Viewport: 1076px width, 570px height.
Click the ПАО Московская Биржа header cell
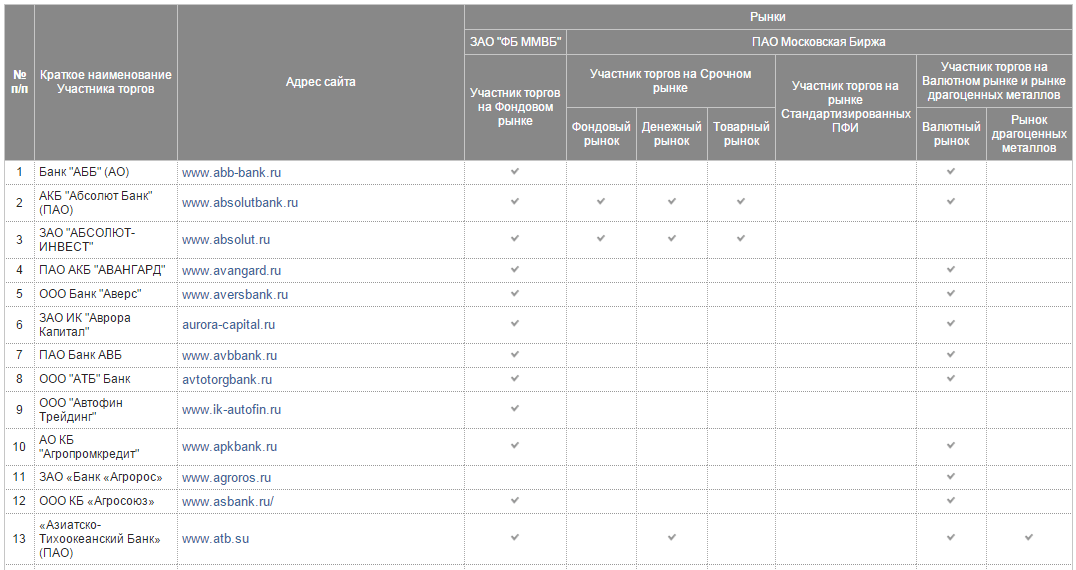(818, 42)
